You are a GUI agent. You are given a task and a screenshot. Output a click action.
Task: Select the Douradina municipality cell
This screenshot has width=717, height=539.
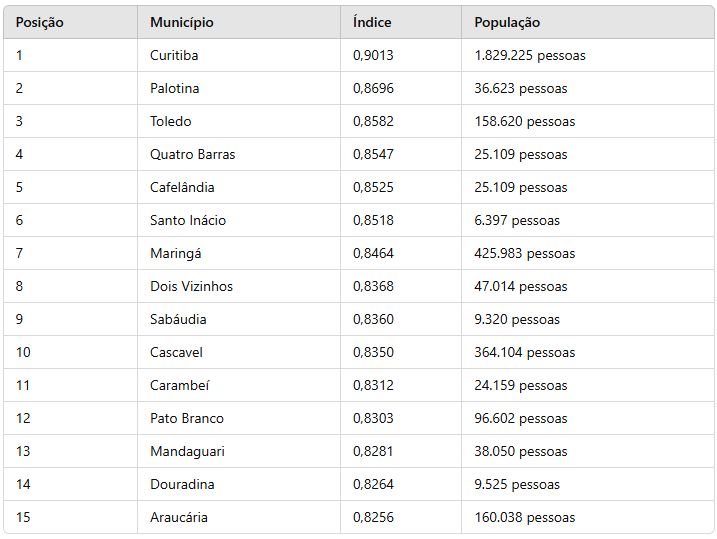click(x=182, y=484)
